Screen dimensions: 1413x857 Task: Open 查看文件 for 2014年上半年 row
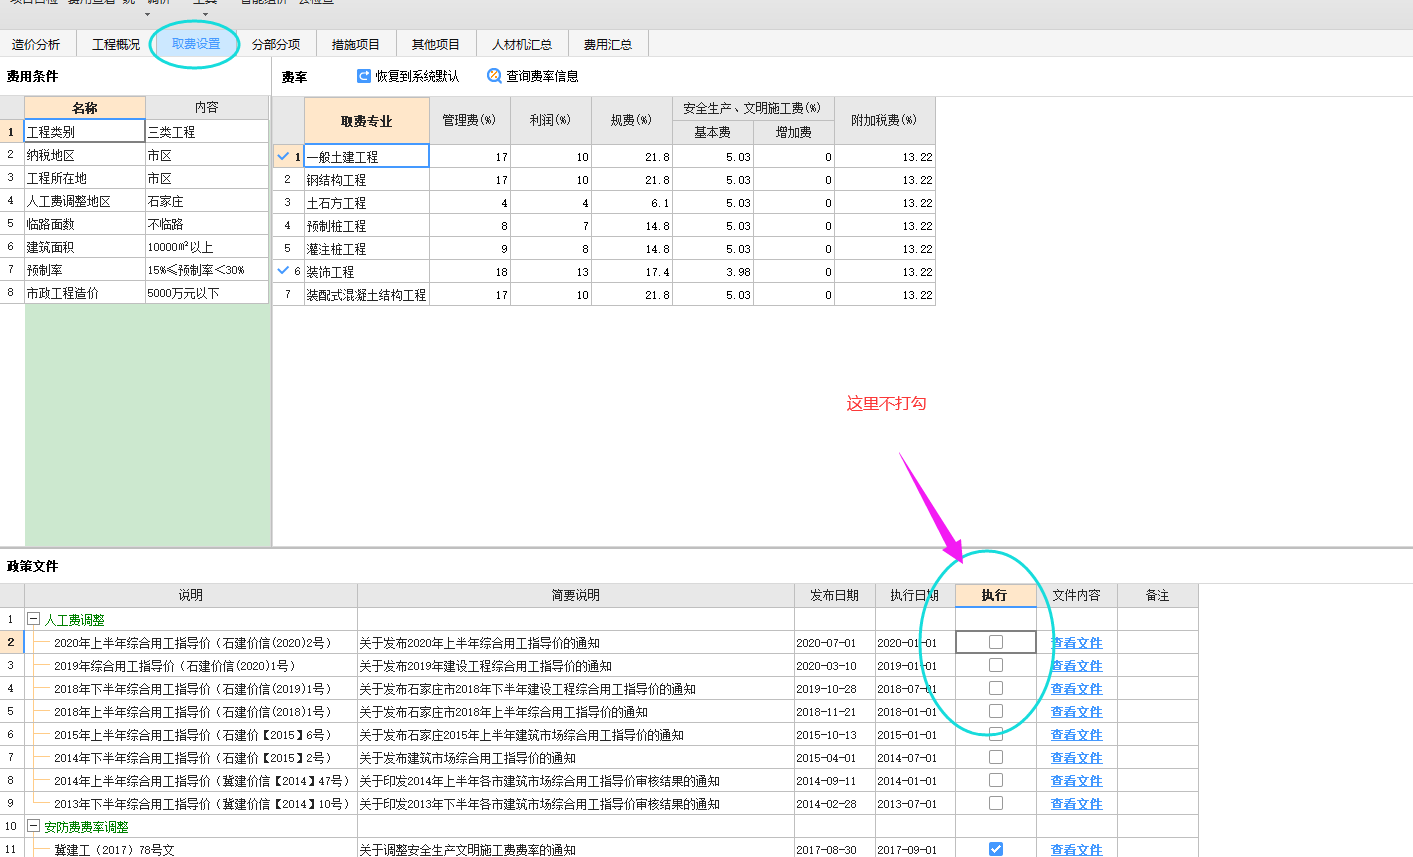tap(1076, 781)
